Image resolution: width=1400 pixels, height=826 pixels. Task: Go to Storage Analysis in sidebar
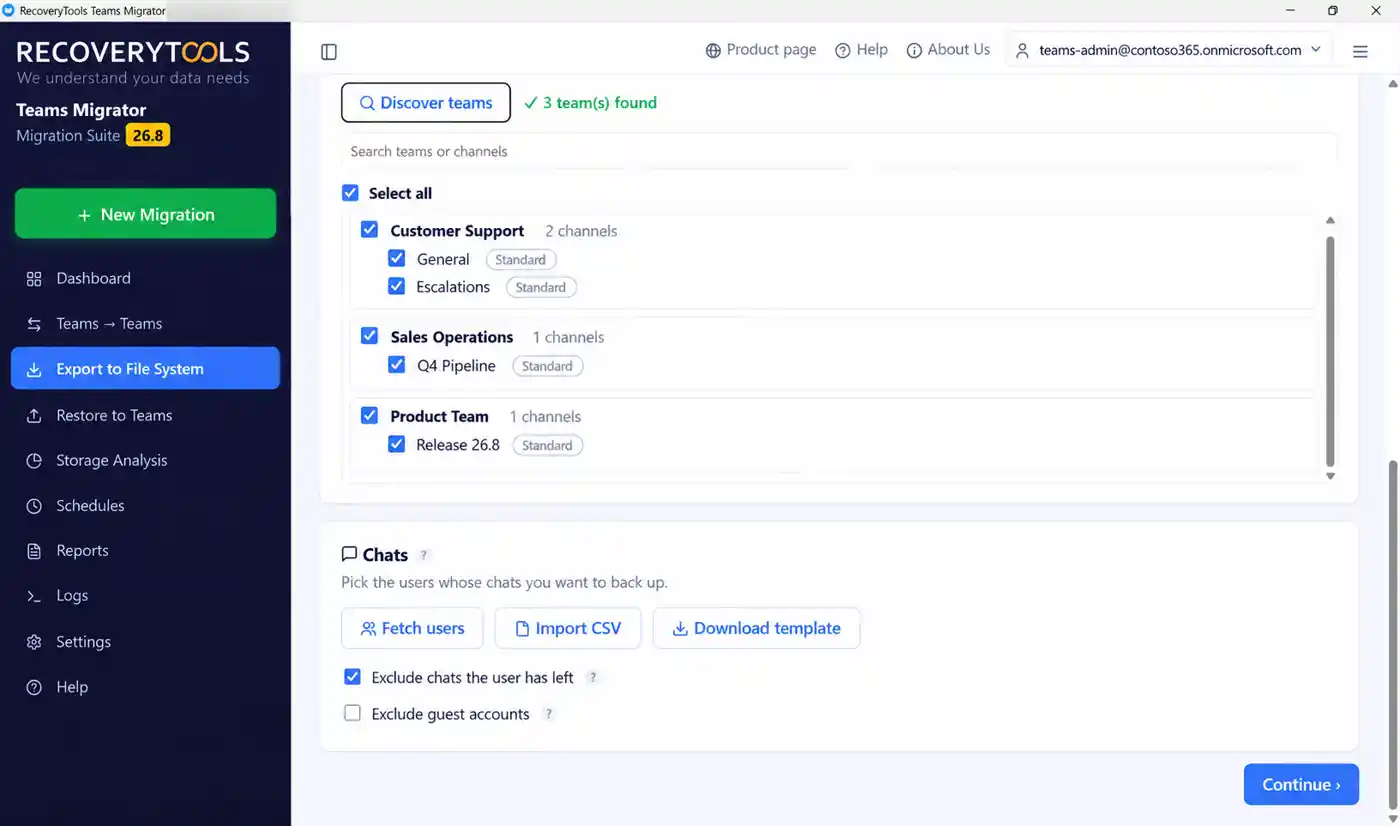click(145, 461)
